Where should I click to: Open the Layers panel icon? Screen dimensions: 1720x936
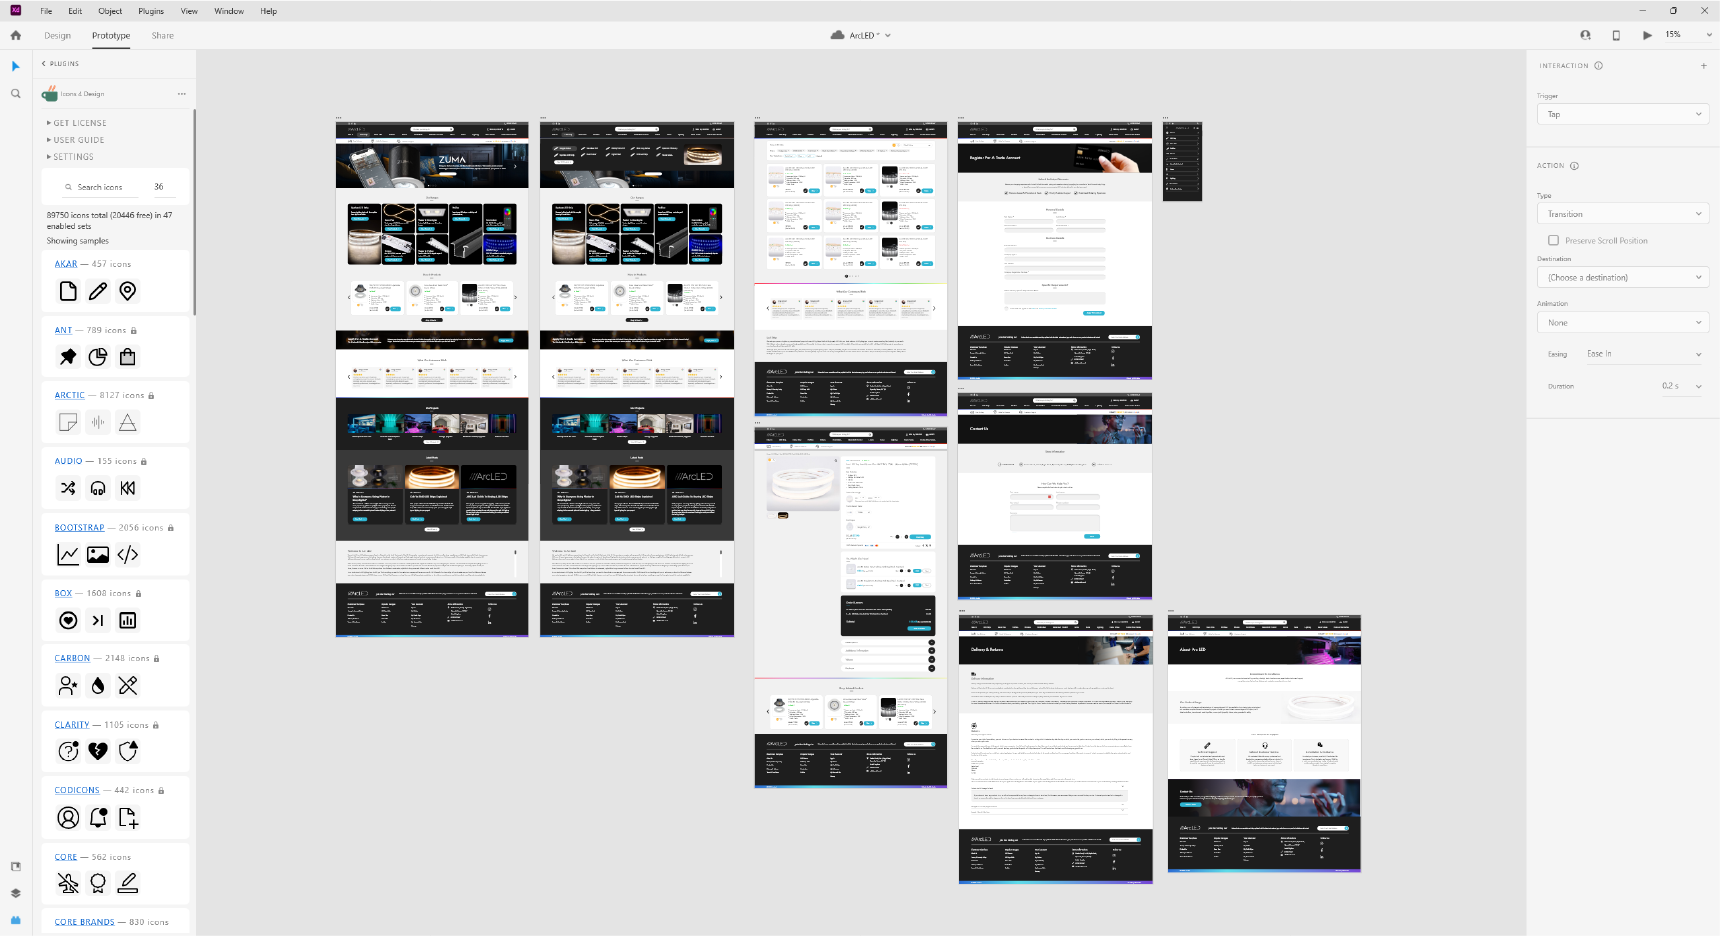(x=15, y=893)
